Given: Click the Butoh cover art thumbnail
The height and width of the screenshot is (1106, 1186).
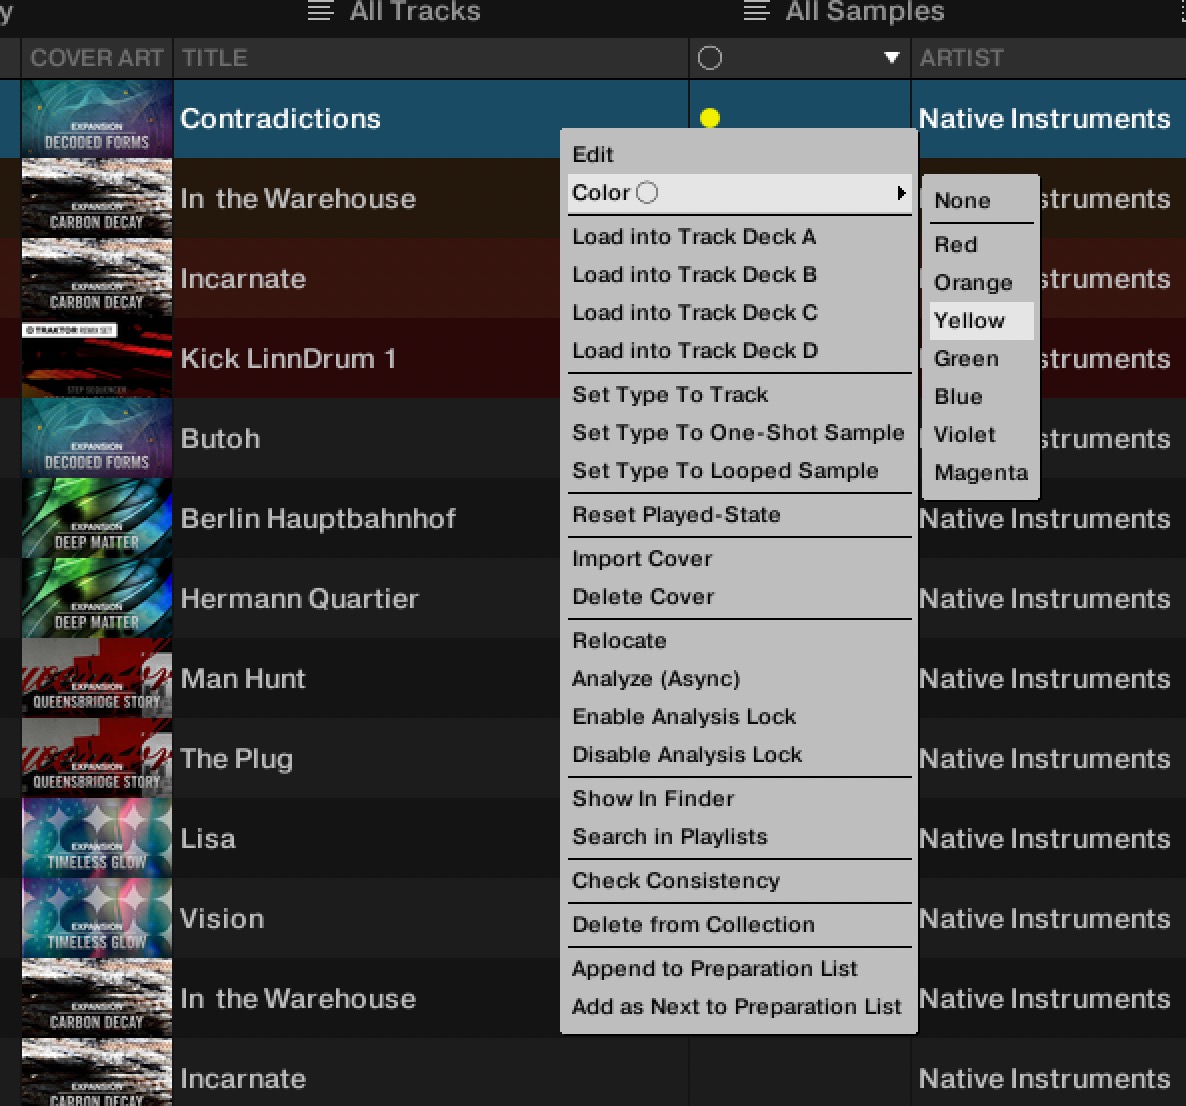Looking at the screenshot, I should [x=96, y=439].
